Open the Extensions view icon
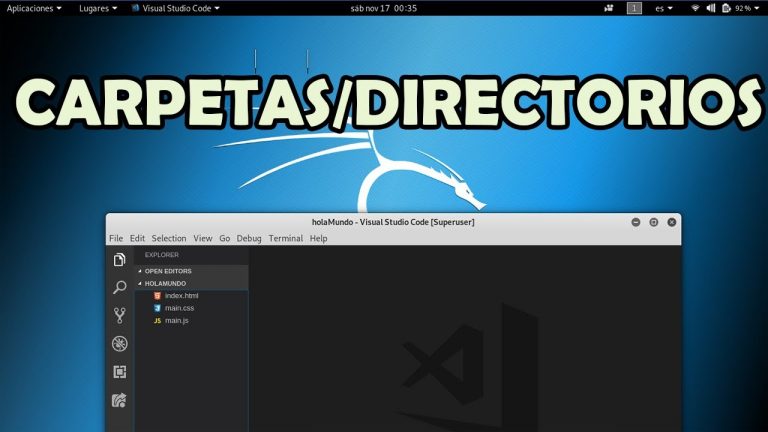Image resolution: width=768 pixels, height=432 pixels. 120,372
